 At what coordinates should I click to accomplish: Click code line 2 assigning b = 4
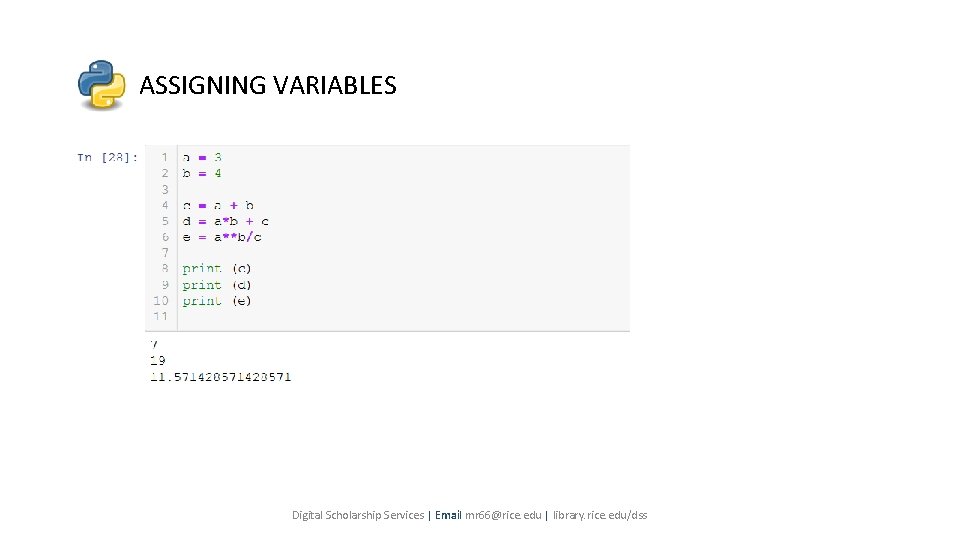coord(202,173)
